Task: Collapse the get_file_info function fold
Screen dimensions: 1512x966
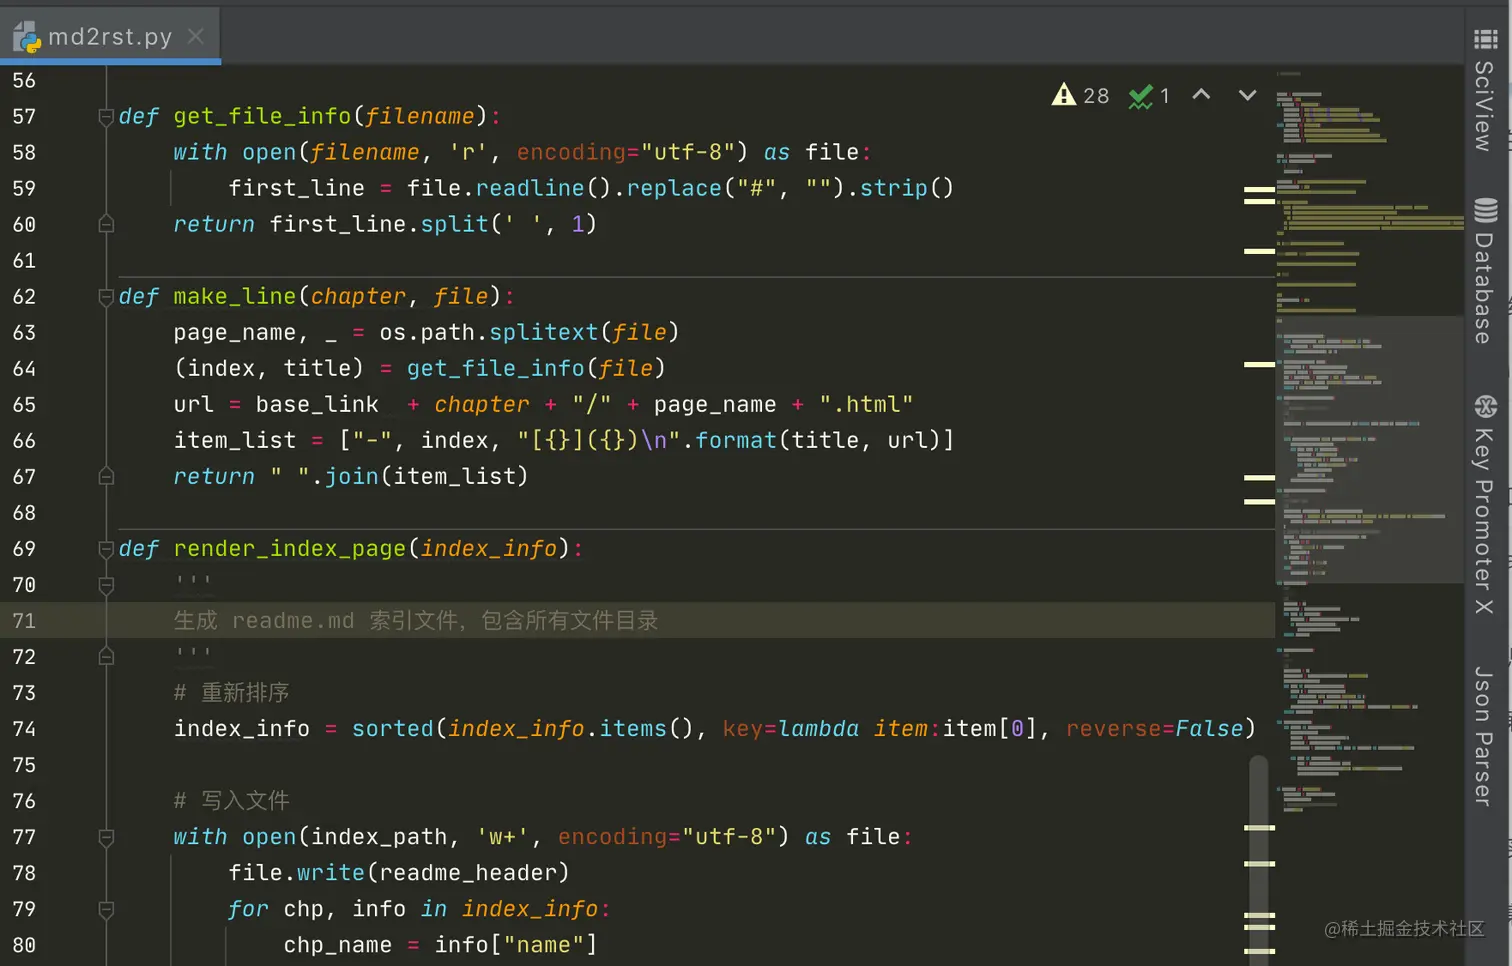Action: [x=106, y=117]
